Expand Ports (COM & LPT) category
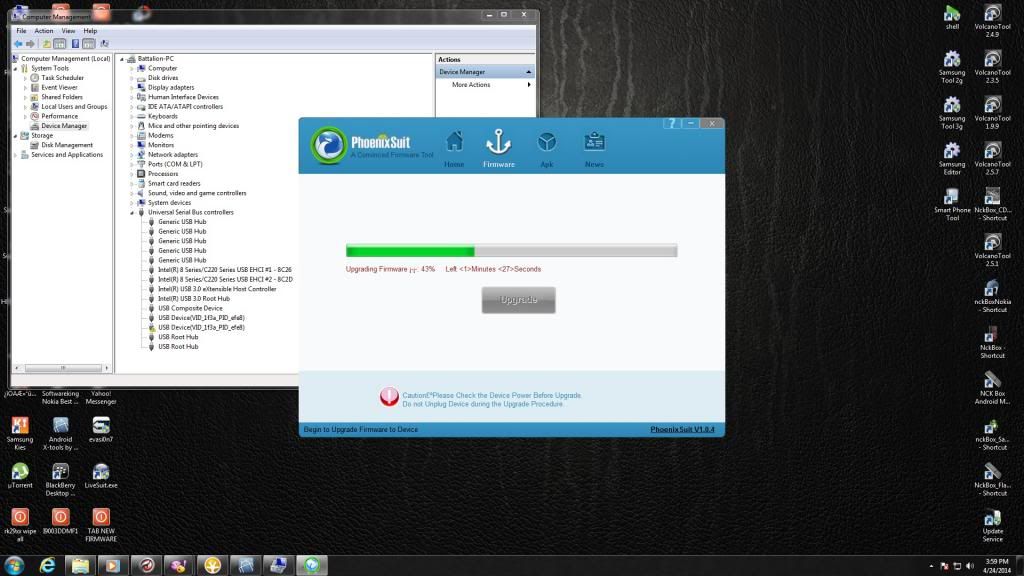This screenshot has width=1024, height=576. [x=132, y=165]
